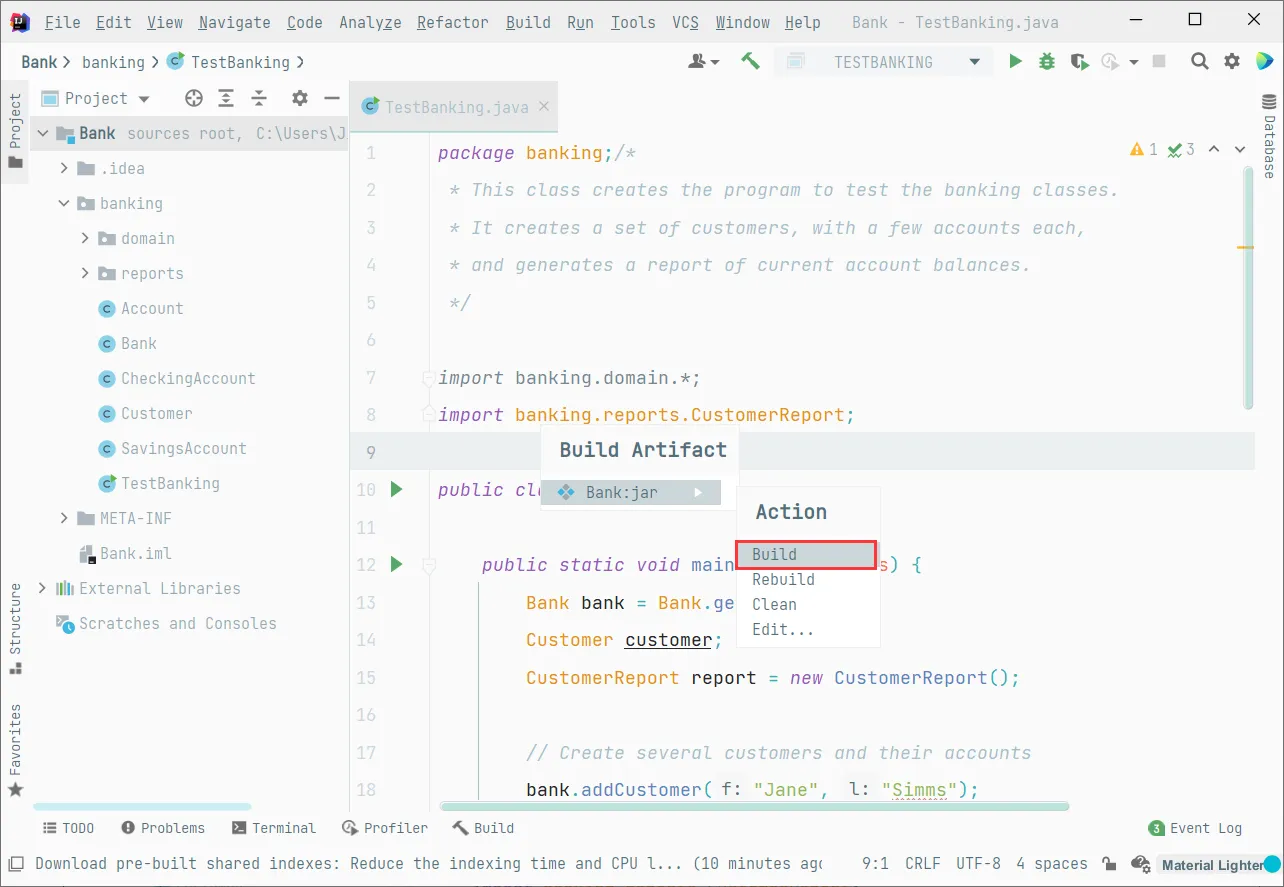Viewport: 1284px width, 887px height.
Task: Run with Coverage shield icon
Action: click(1078, 61)
